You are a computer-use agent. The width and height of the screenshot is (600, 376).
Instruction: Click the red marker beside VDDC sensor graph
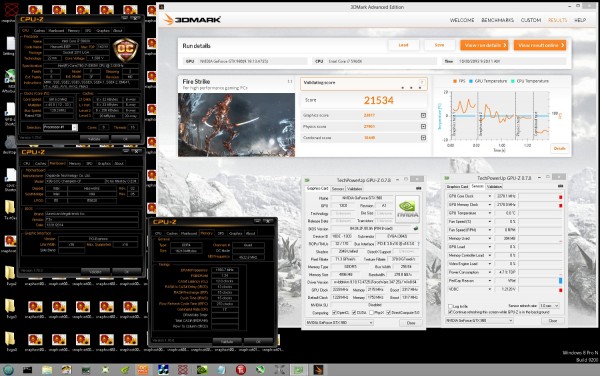tap(561, 290)
